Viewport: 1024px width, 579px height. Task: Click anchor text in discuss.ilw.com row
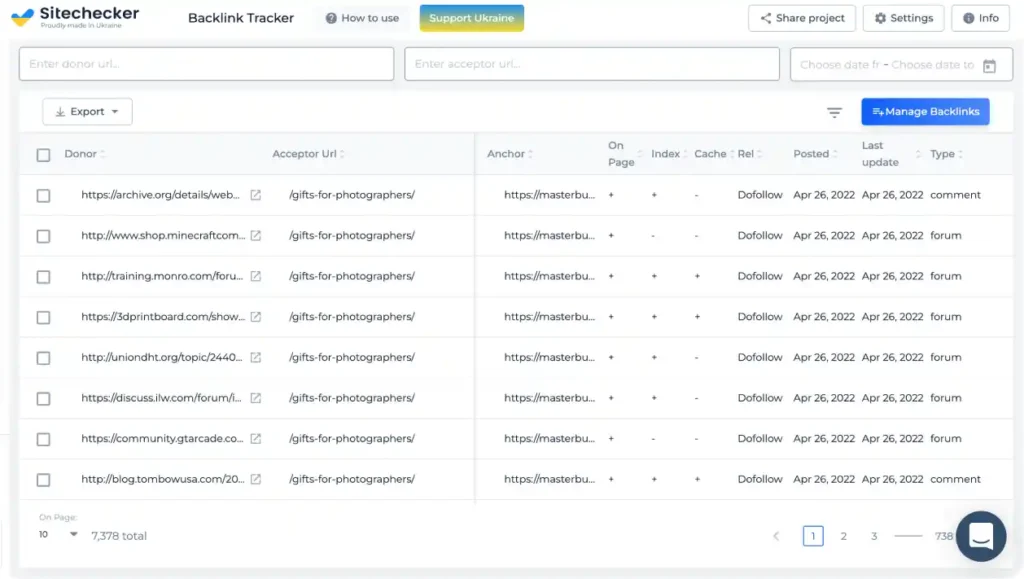[549, 398]
